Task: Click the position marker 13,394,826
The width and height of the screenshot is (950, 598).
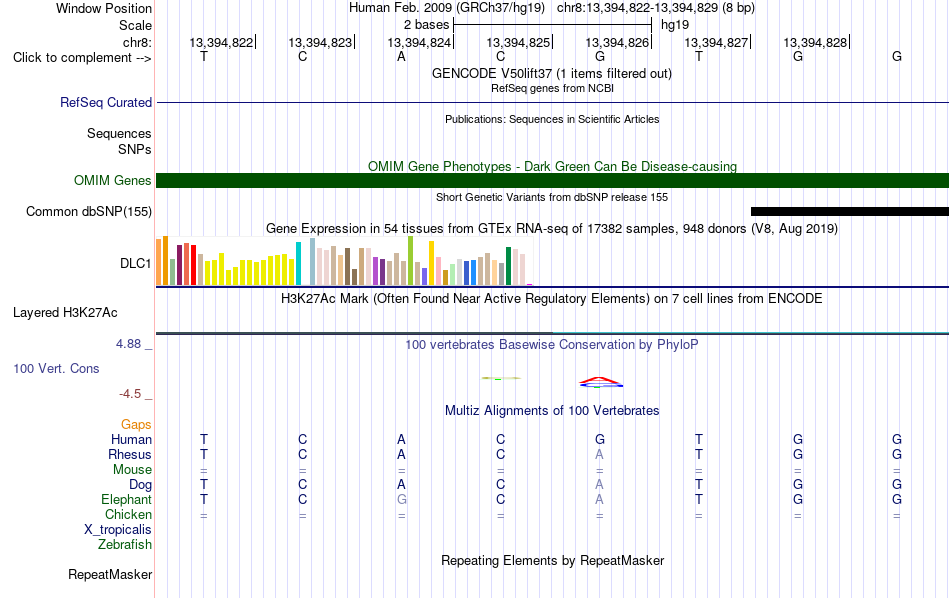Action: pyautogui.click(x=617, y=42)
